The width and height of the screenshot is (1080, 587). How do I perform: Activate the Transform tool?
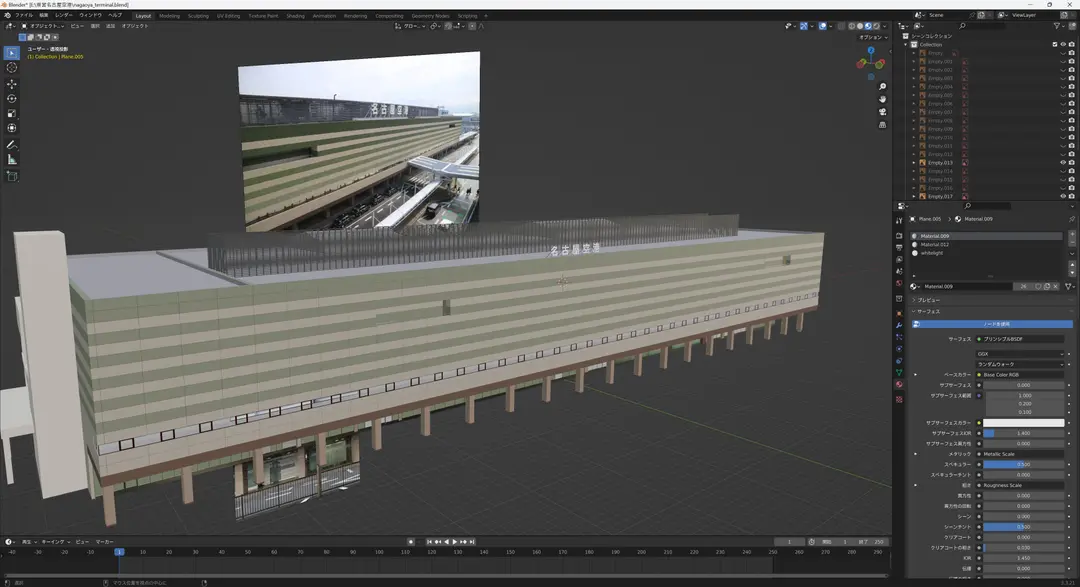12,128
